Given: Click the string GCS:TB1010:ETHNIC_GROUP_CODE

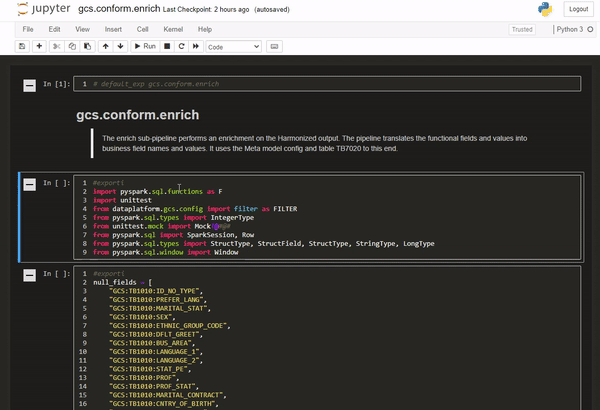Looking at the screenshot, I should (x=168, y=326).
